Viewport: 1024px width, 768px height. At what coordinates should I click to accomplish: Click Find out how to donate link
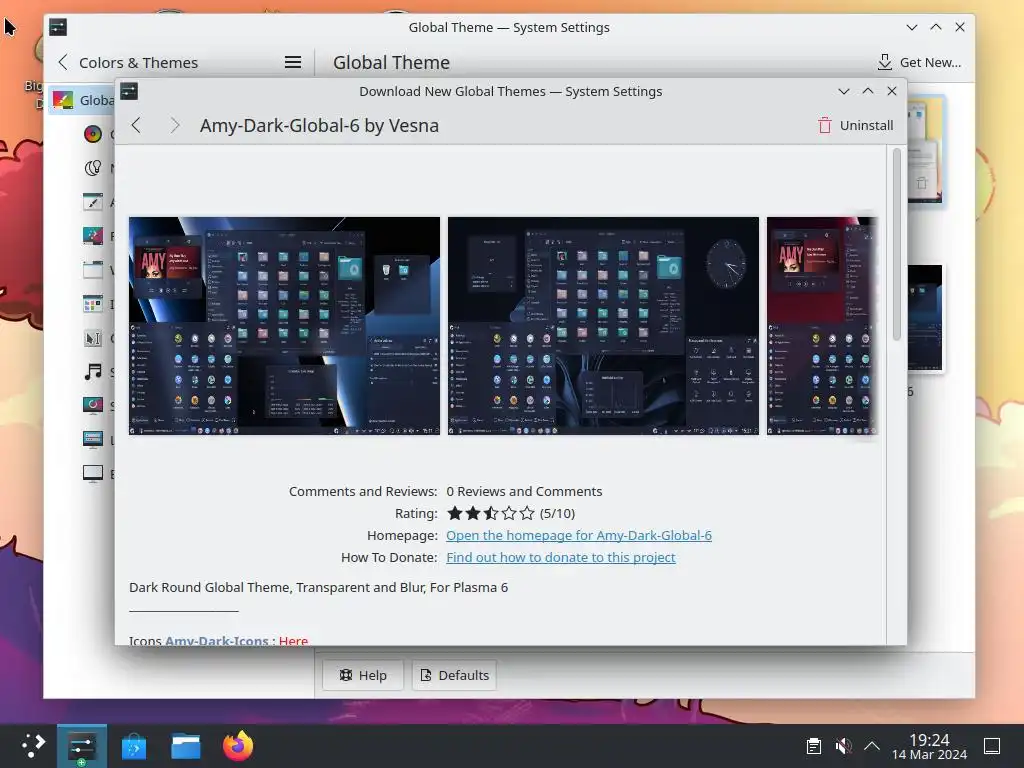pos(560,558)
